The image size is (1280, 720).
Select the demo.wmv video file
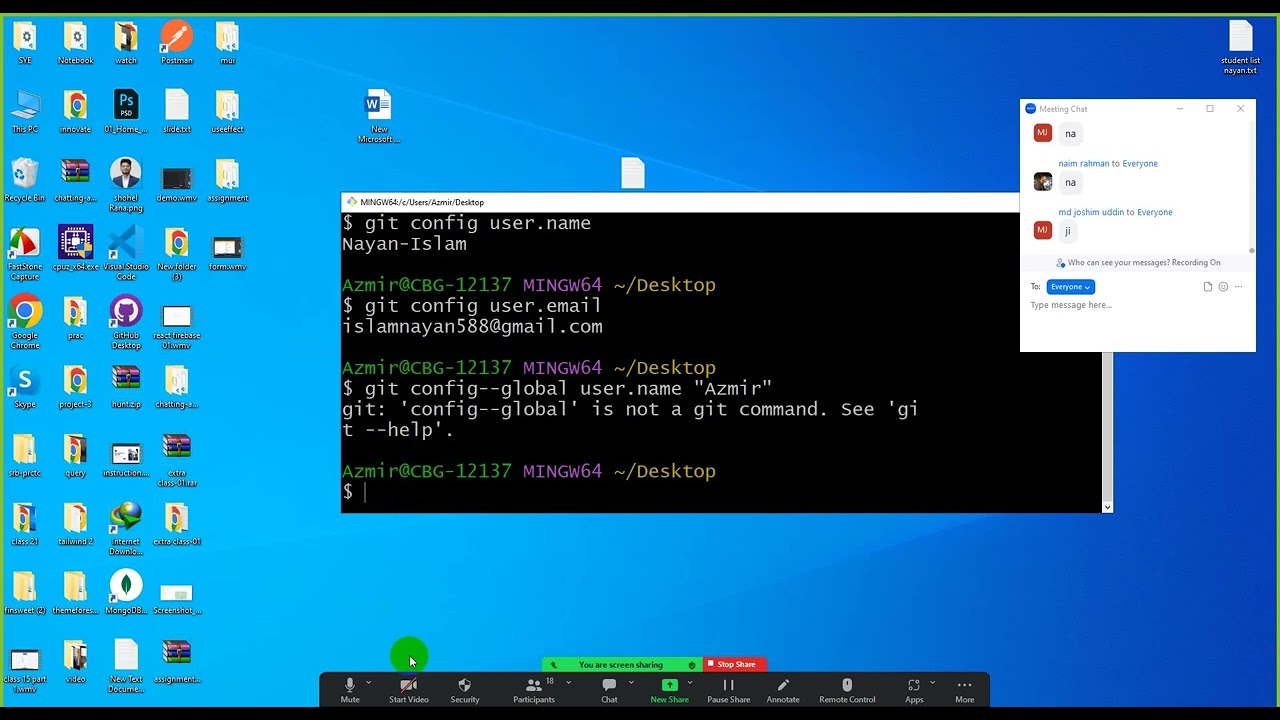click(x=177, y=185)
